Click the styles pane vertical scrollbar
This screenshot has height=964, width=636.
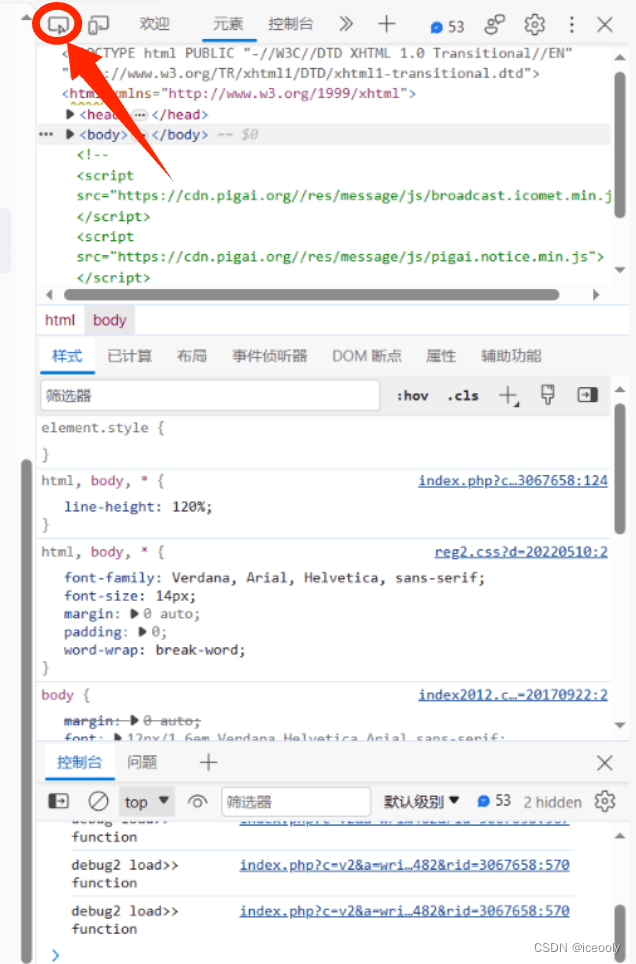(x=620, y=469)
